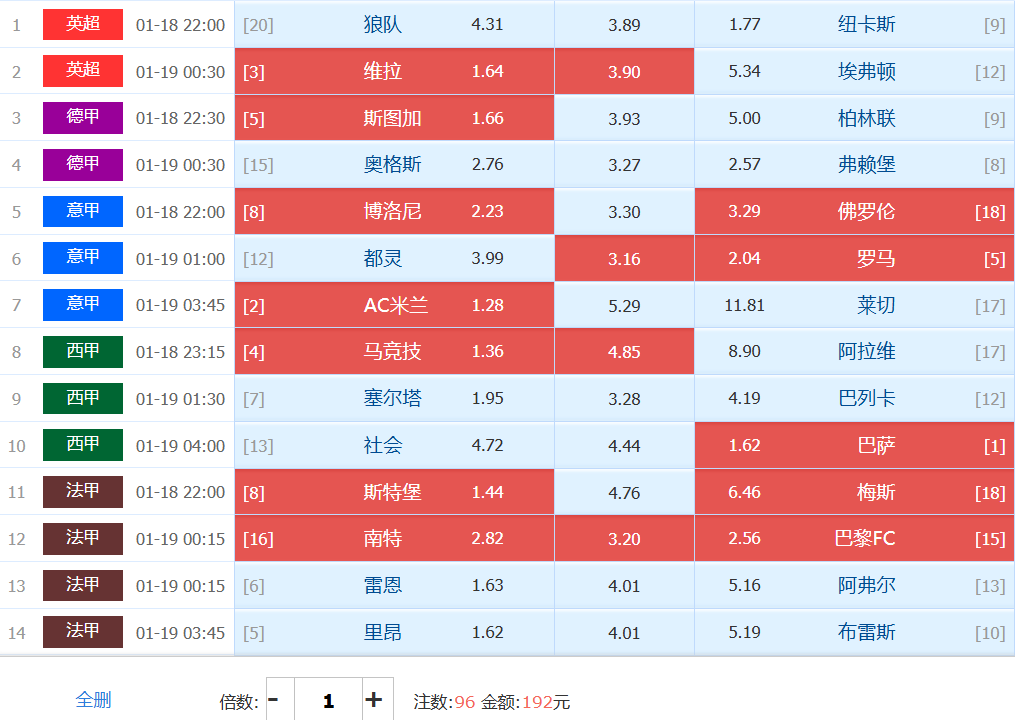Click 英超 league tag for 狼队 match
The height and width of the screenshot is (720, 1015).
tap(83, 24)
